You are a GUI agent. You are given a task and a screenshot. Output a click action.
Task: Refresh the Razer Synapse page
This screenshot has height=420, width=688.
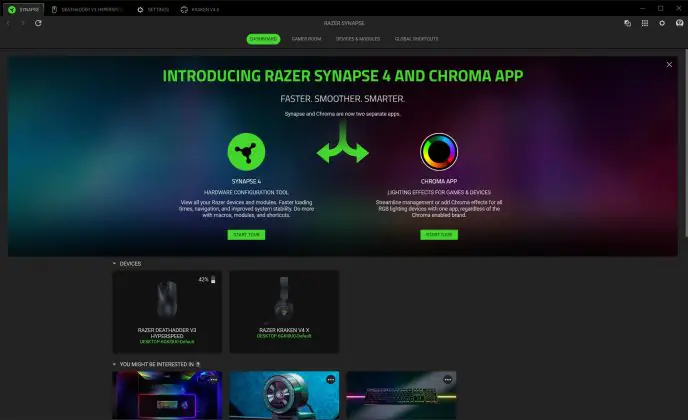38,23
